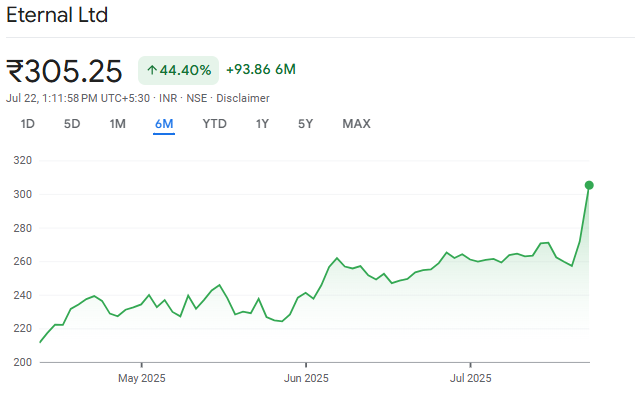Image resolution: width=635 pixels, height=397 pixels.
Task: Open the Disclaimer link
Action: (x=243, y=98)
